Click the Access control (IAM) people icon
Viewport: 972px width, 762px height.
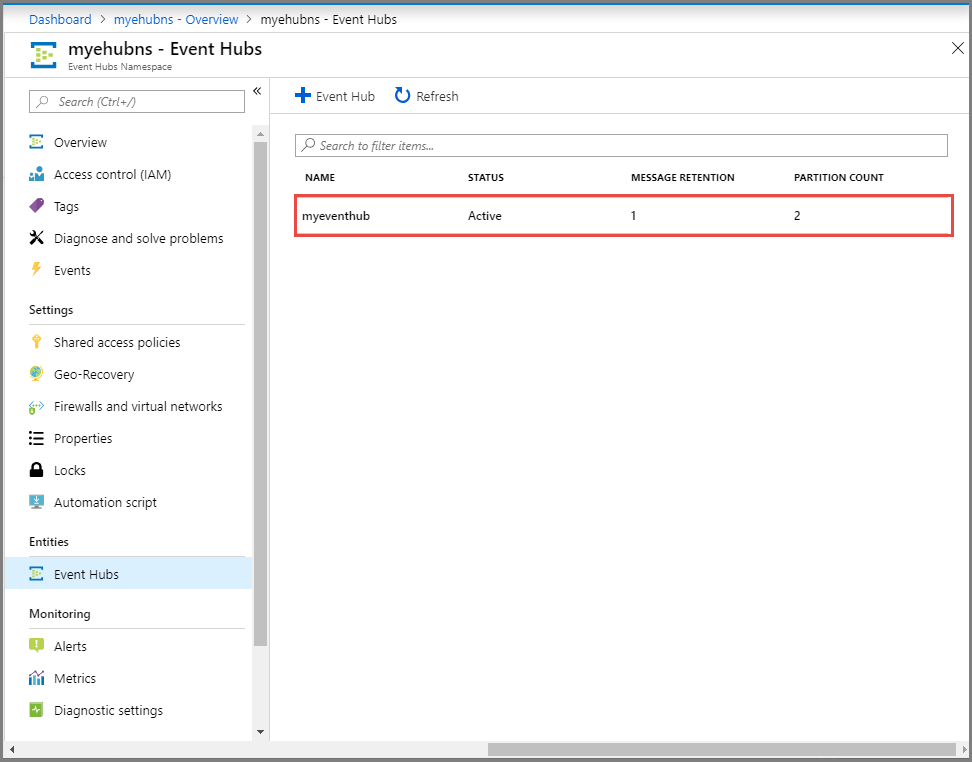[x=37, y=174]
